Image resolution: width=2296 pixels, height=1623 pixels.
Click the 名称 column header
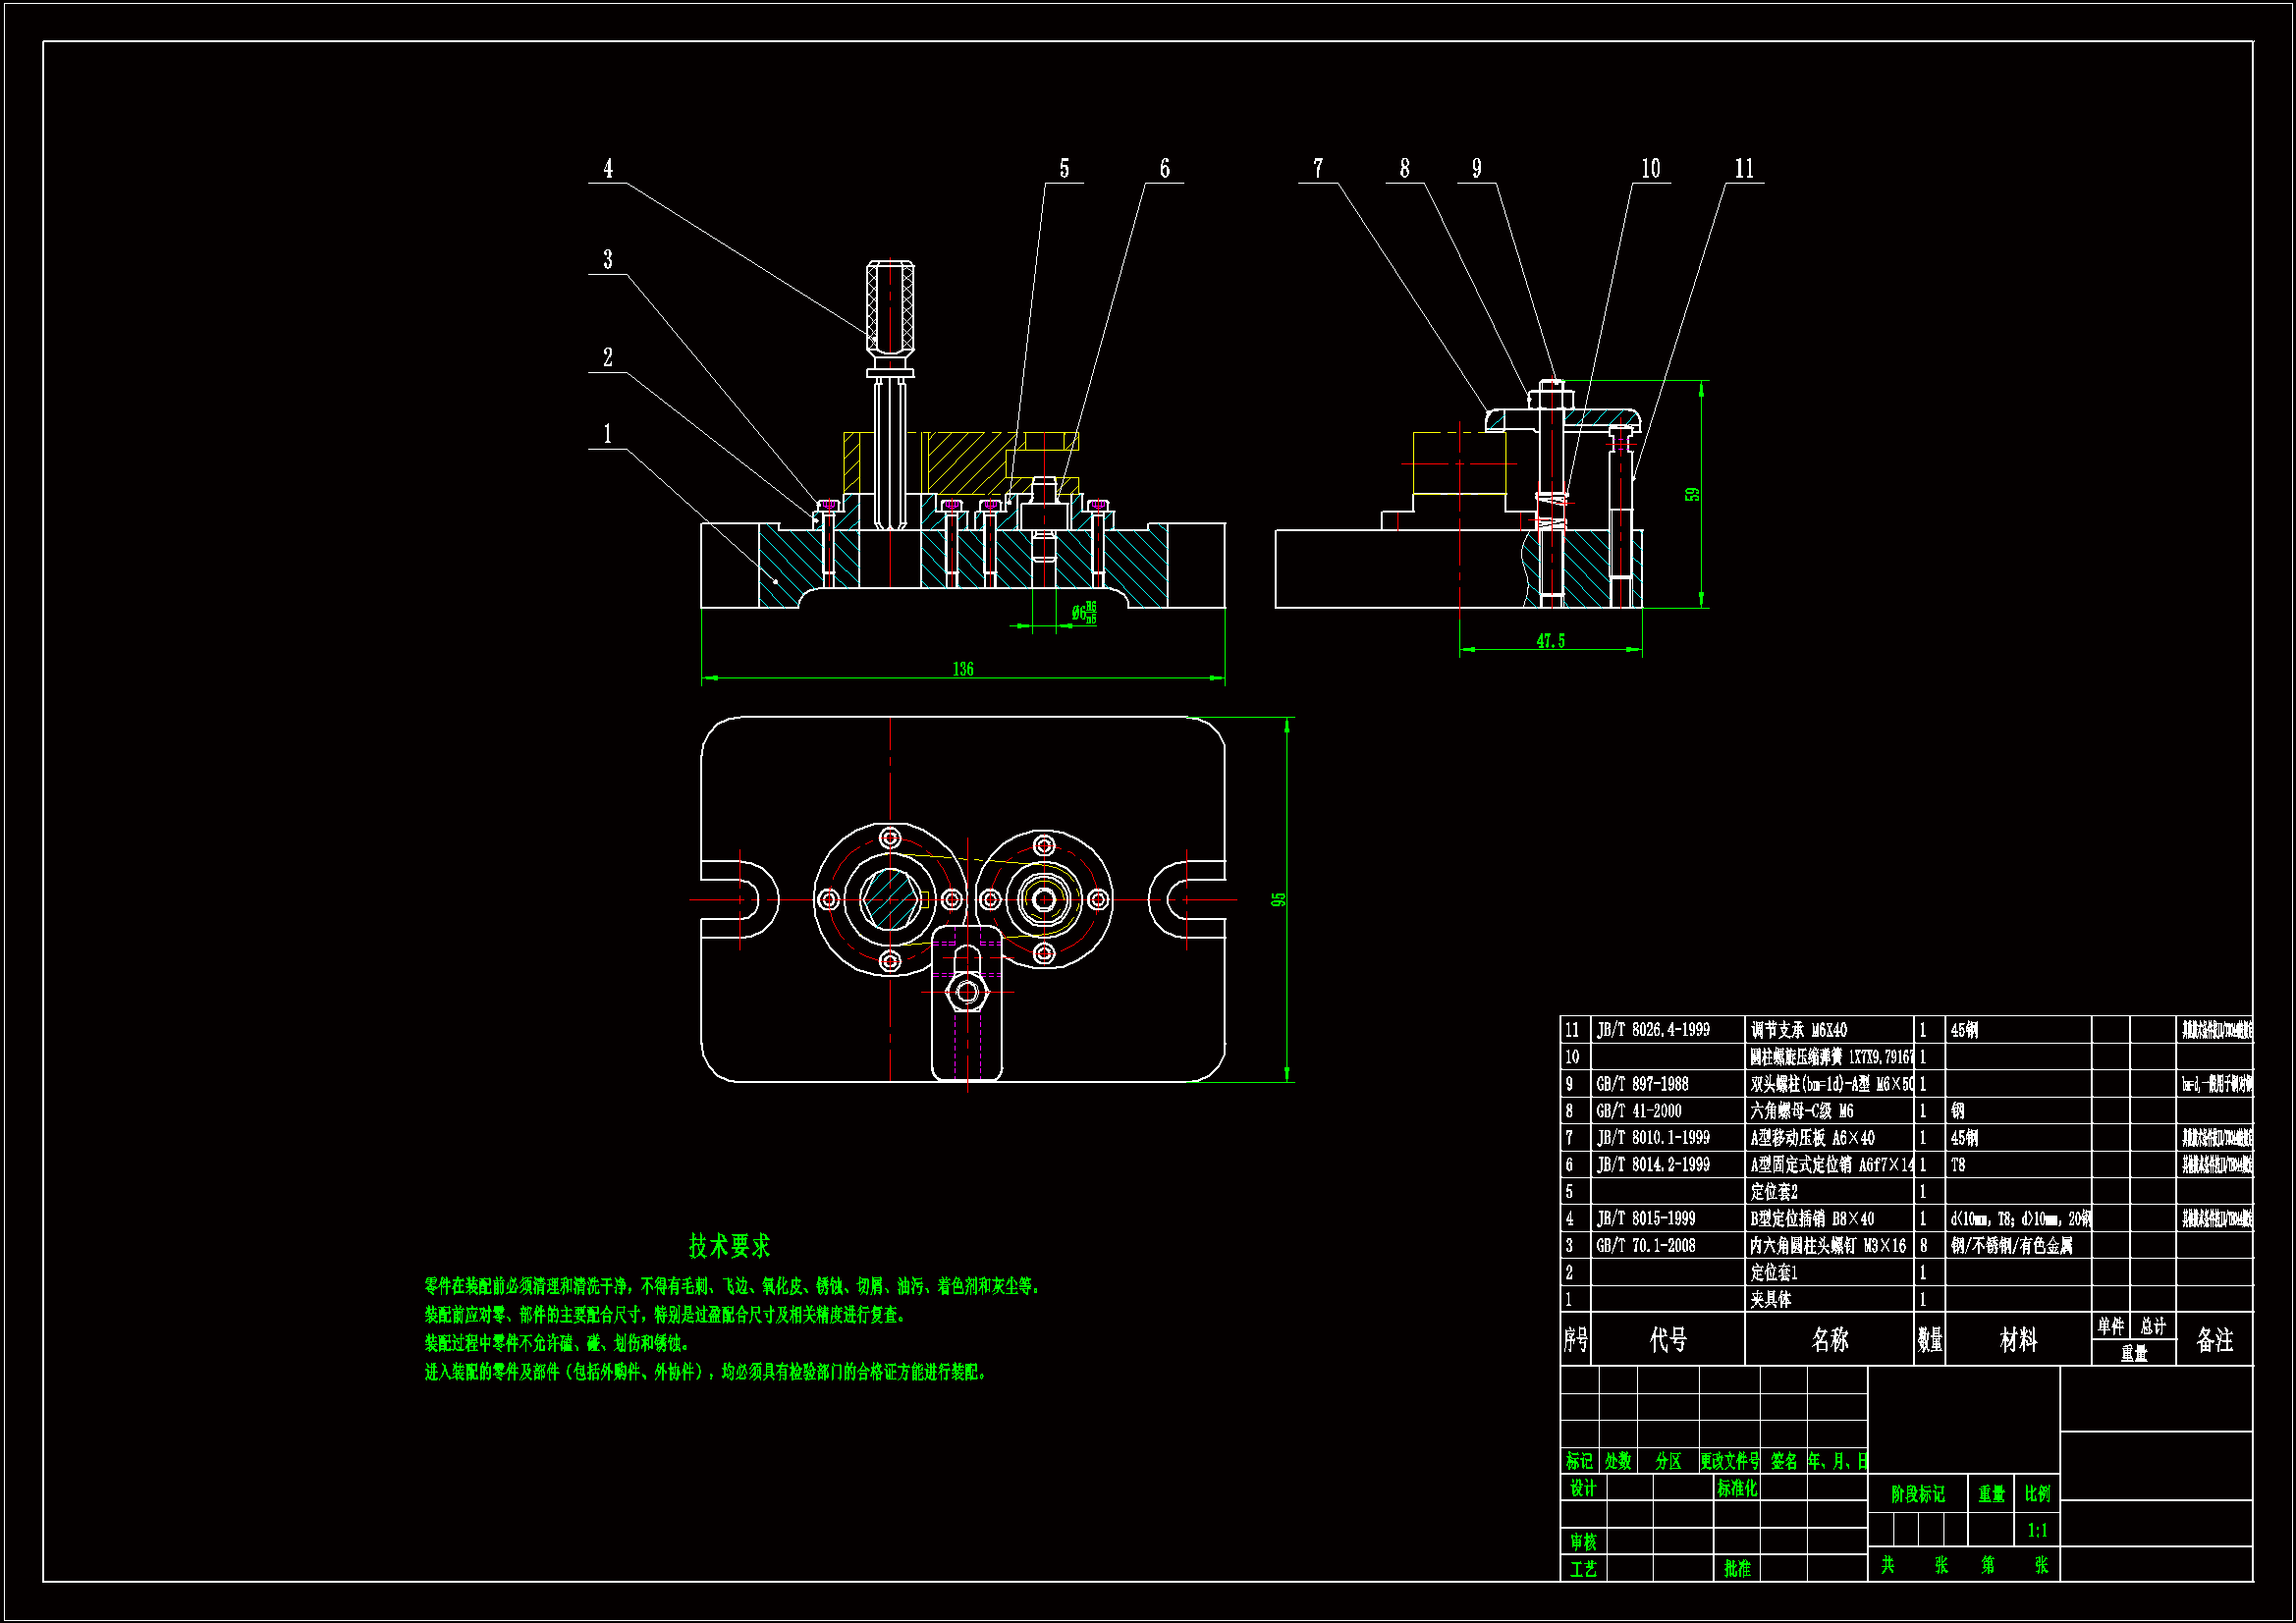(1830, 1340)
